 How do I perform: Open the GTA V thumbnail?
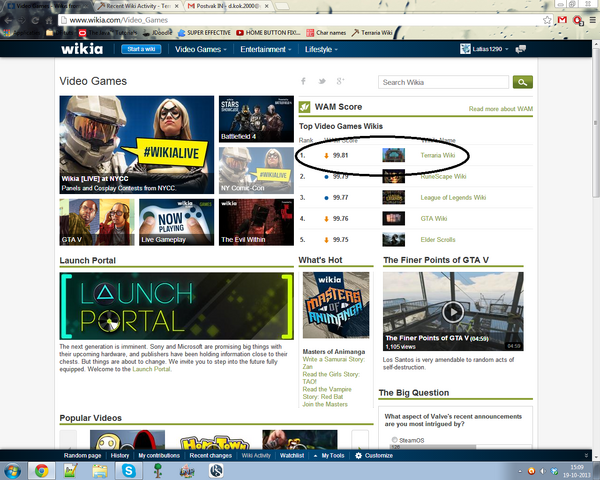pyautogui.click(x=97, y=222)
